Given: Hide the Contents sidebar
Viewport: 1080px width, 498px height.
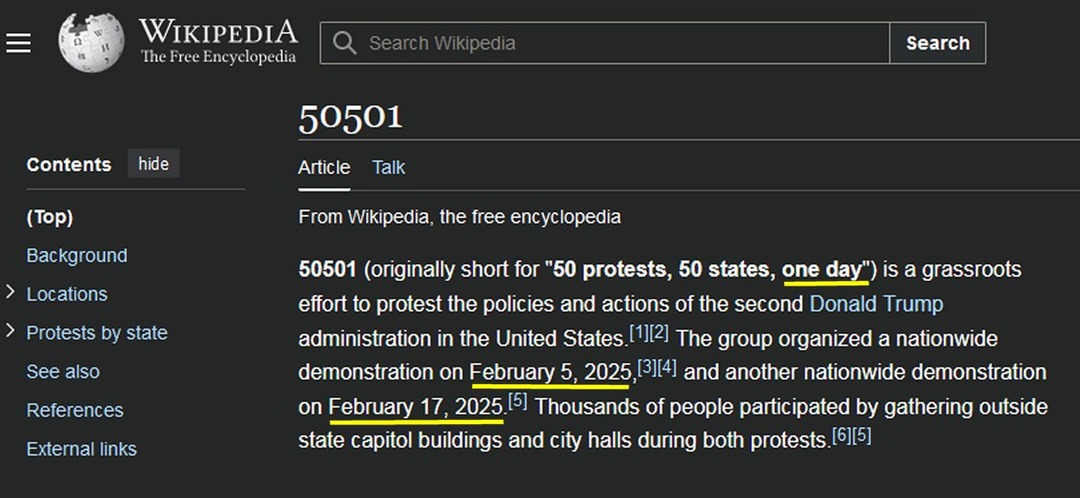Looking at the screenshot, I should point(154,164).
